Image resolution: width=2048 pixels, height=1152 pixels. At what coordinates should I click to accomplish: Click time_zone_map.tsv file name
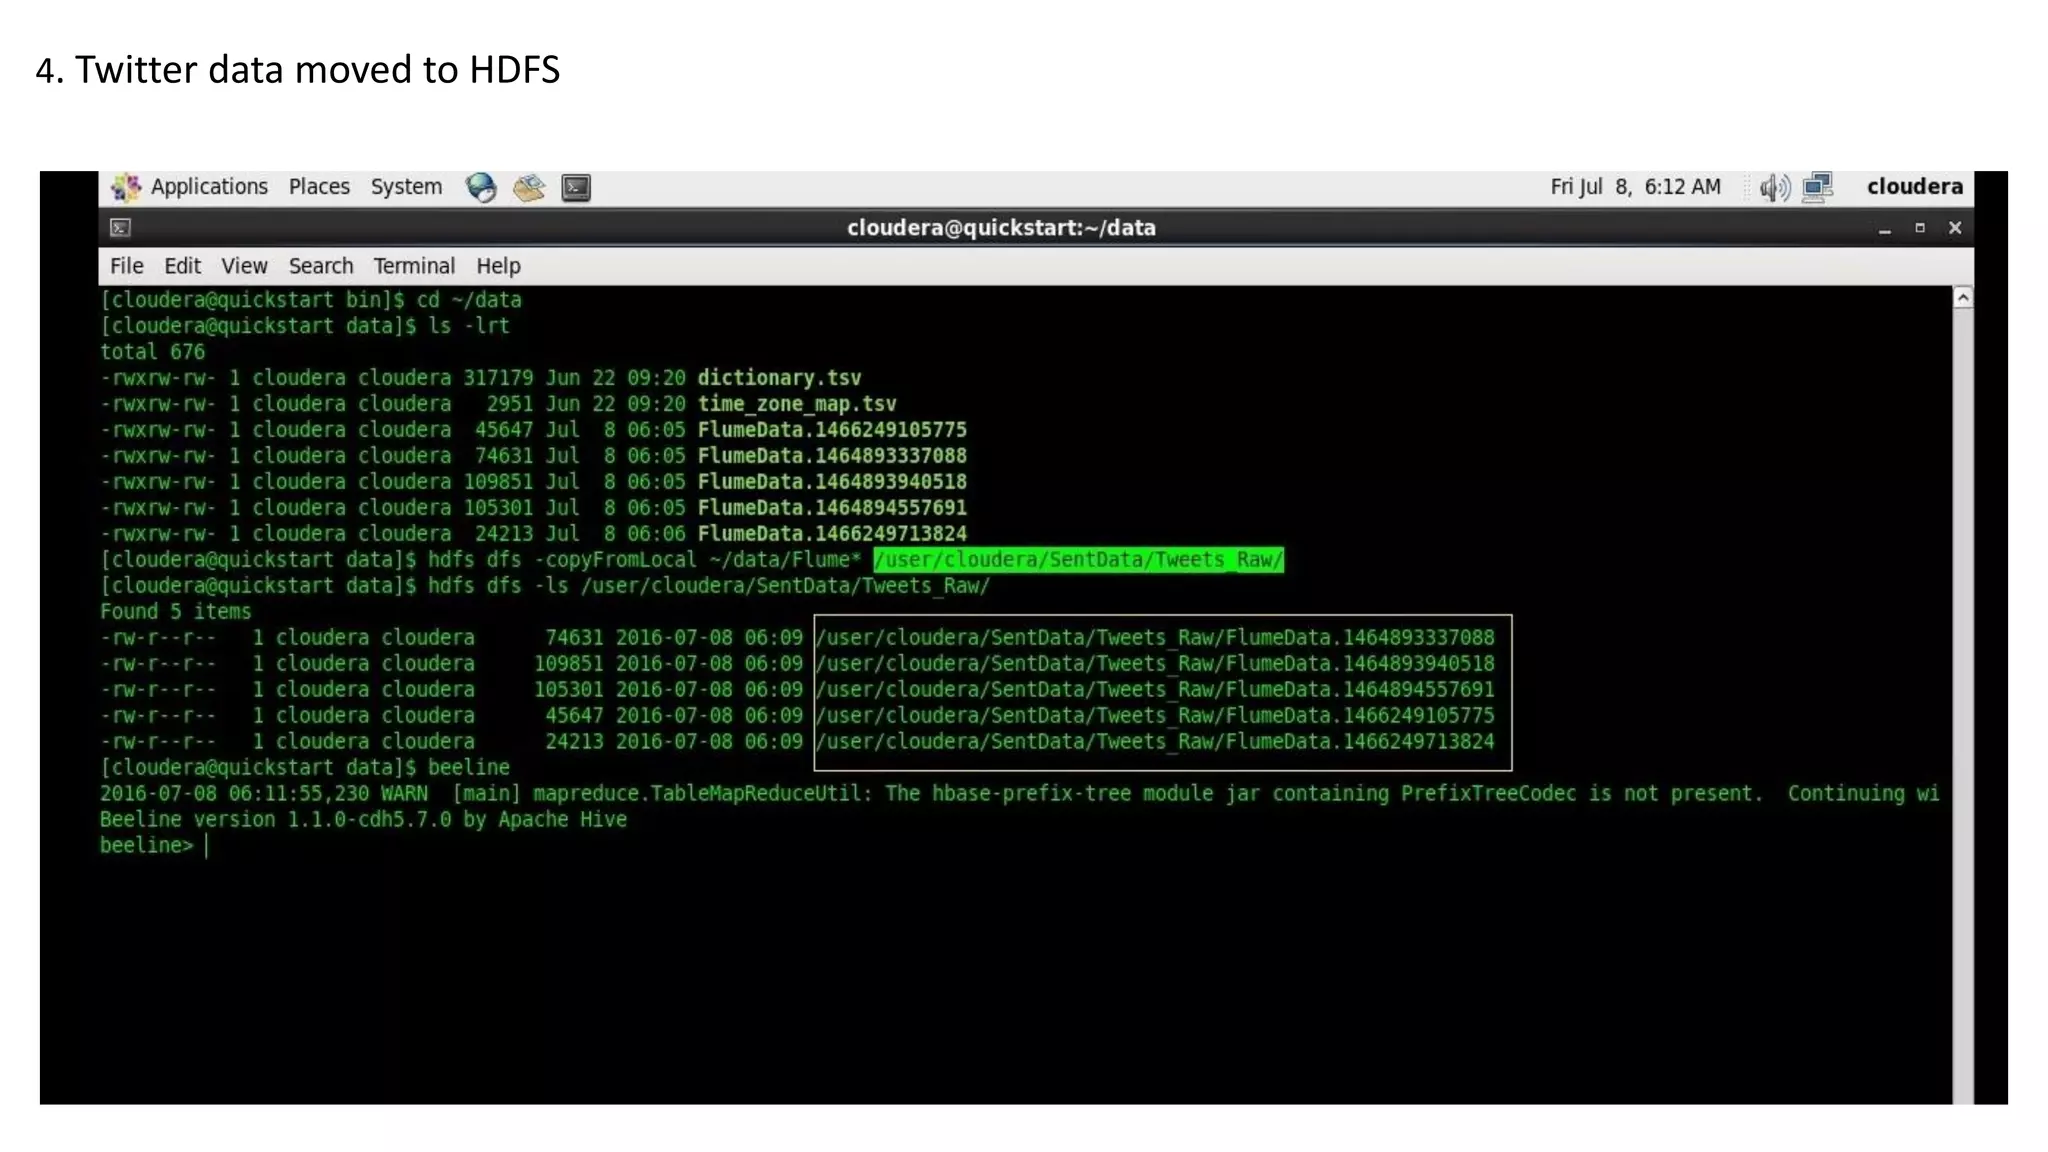tap(797, 404)
